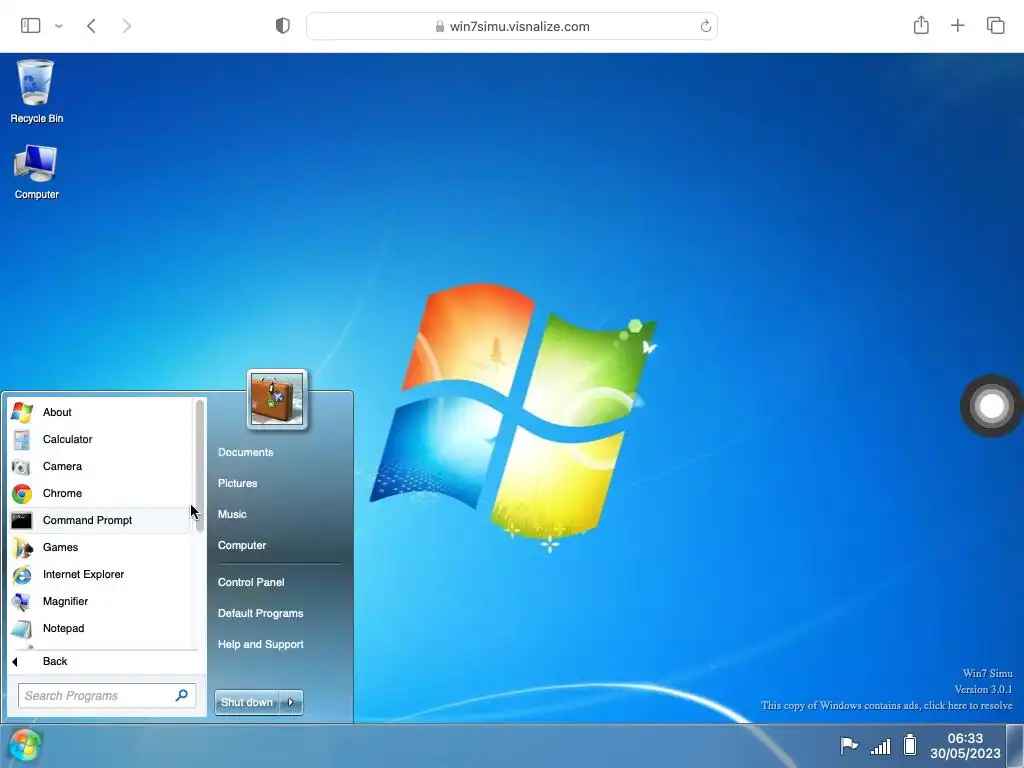Click the Safari back arrow

point(91,26)
